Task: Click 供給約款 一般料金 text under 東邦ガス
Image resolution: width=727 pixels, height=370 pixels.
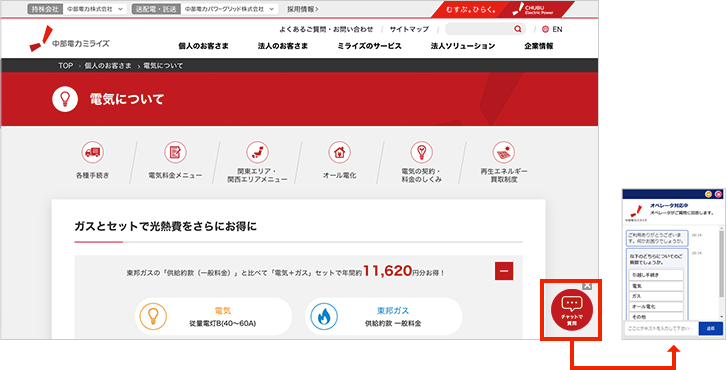Action: point(393,323)
